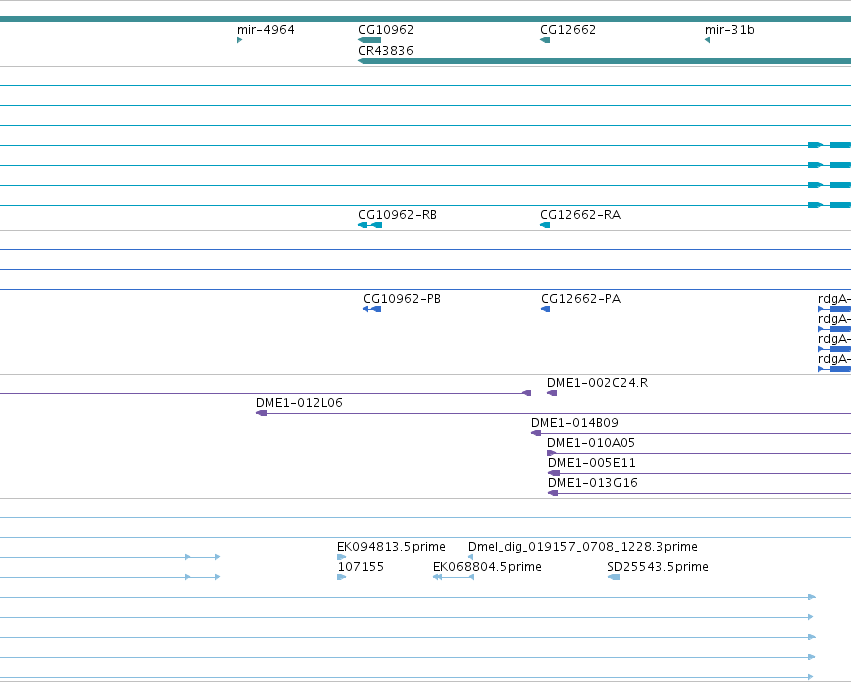Select the SD25543.5prime EST glyph
Viewport: 851px width, 682px height.
[x=613, y=577]
